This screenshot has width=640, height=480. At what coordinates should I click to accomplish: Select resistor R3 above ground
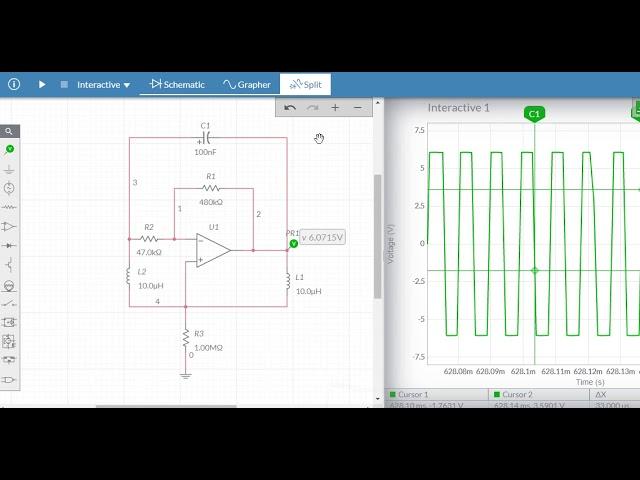(x=186, y=338)
